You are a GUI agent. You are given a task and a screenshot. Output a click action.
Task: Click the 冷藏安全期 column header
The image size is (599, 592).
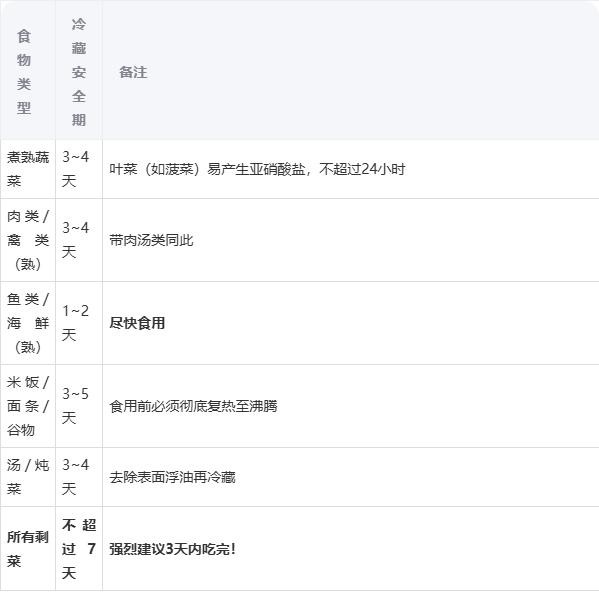79,72
